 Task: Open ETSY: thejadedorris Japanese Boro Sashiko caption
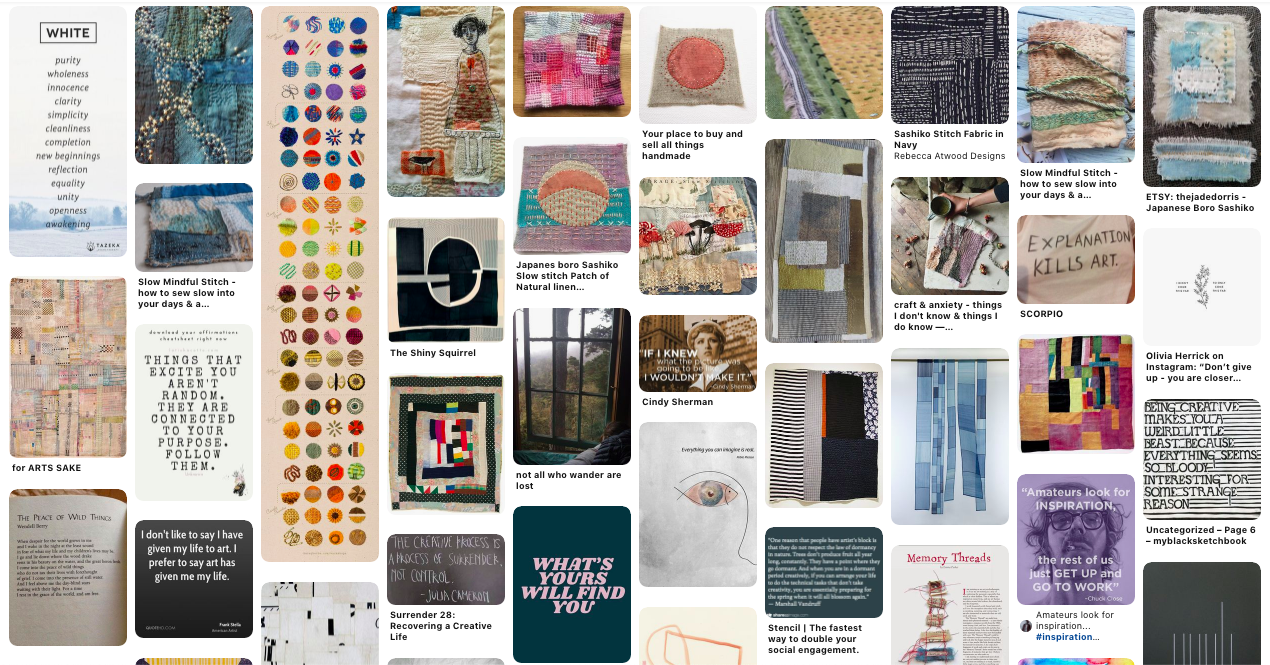click(1200, 202)
